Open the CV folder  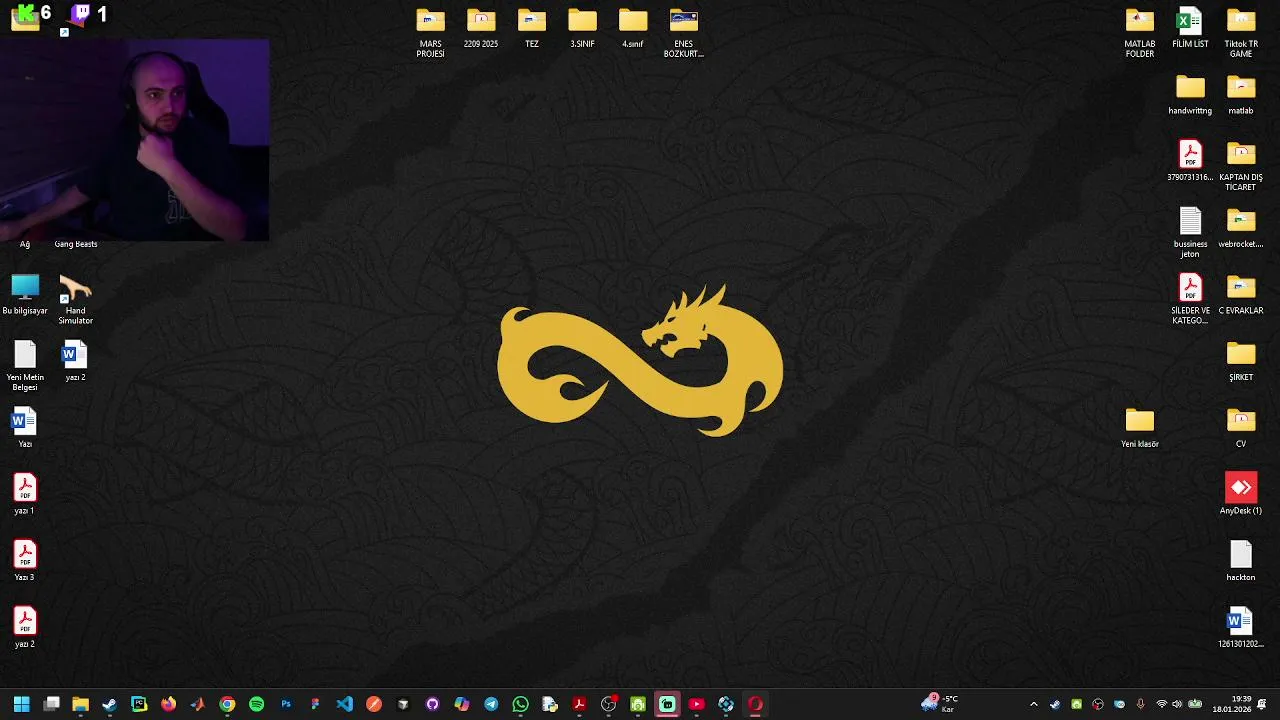tap(1241, 429)
